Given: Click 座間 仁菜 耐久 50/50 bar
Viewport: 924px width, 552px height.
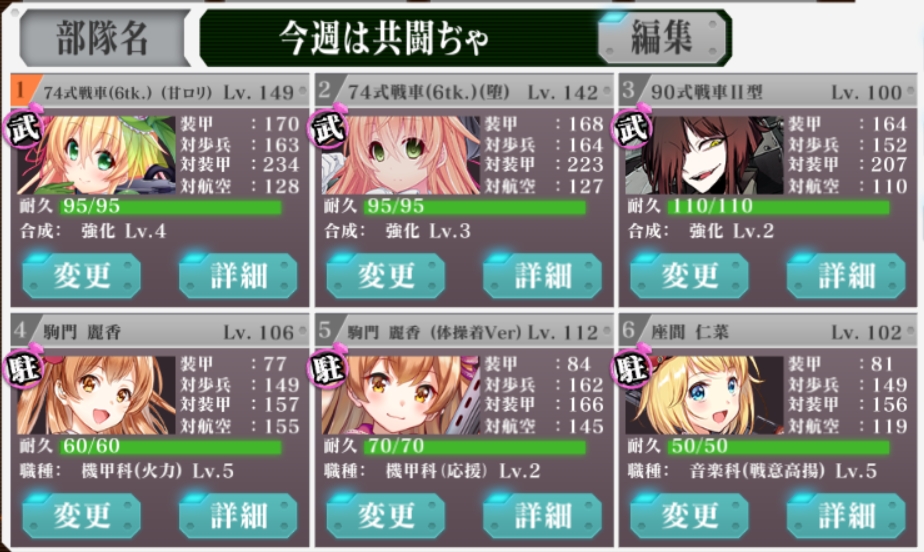Looking at the screenshot, I should (x=778, y=446).
